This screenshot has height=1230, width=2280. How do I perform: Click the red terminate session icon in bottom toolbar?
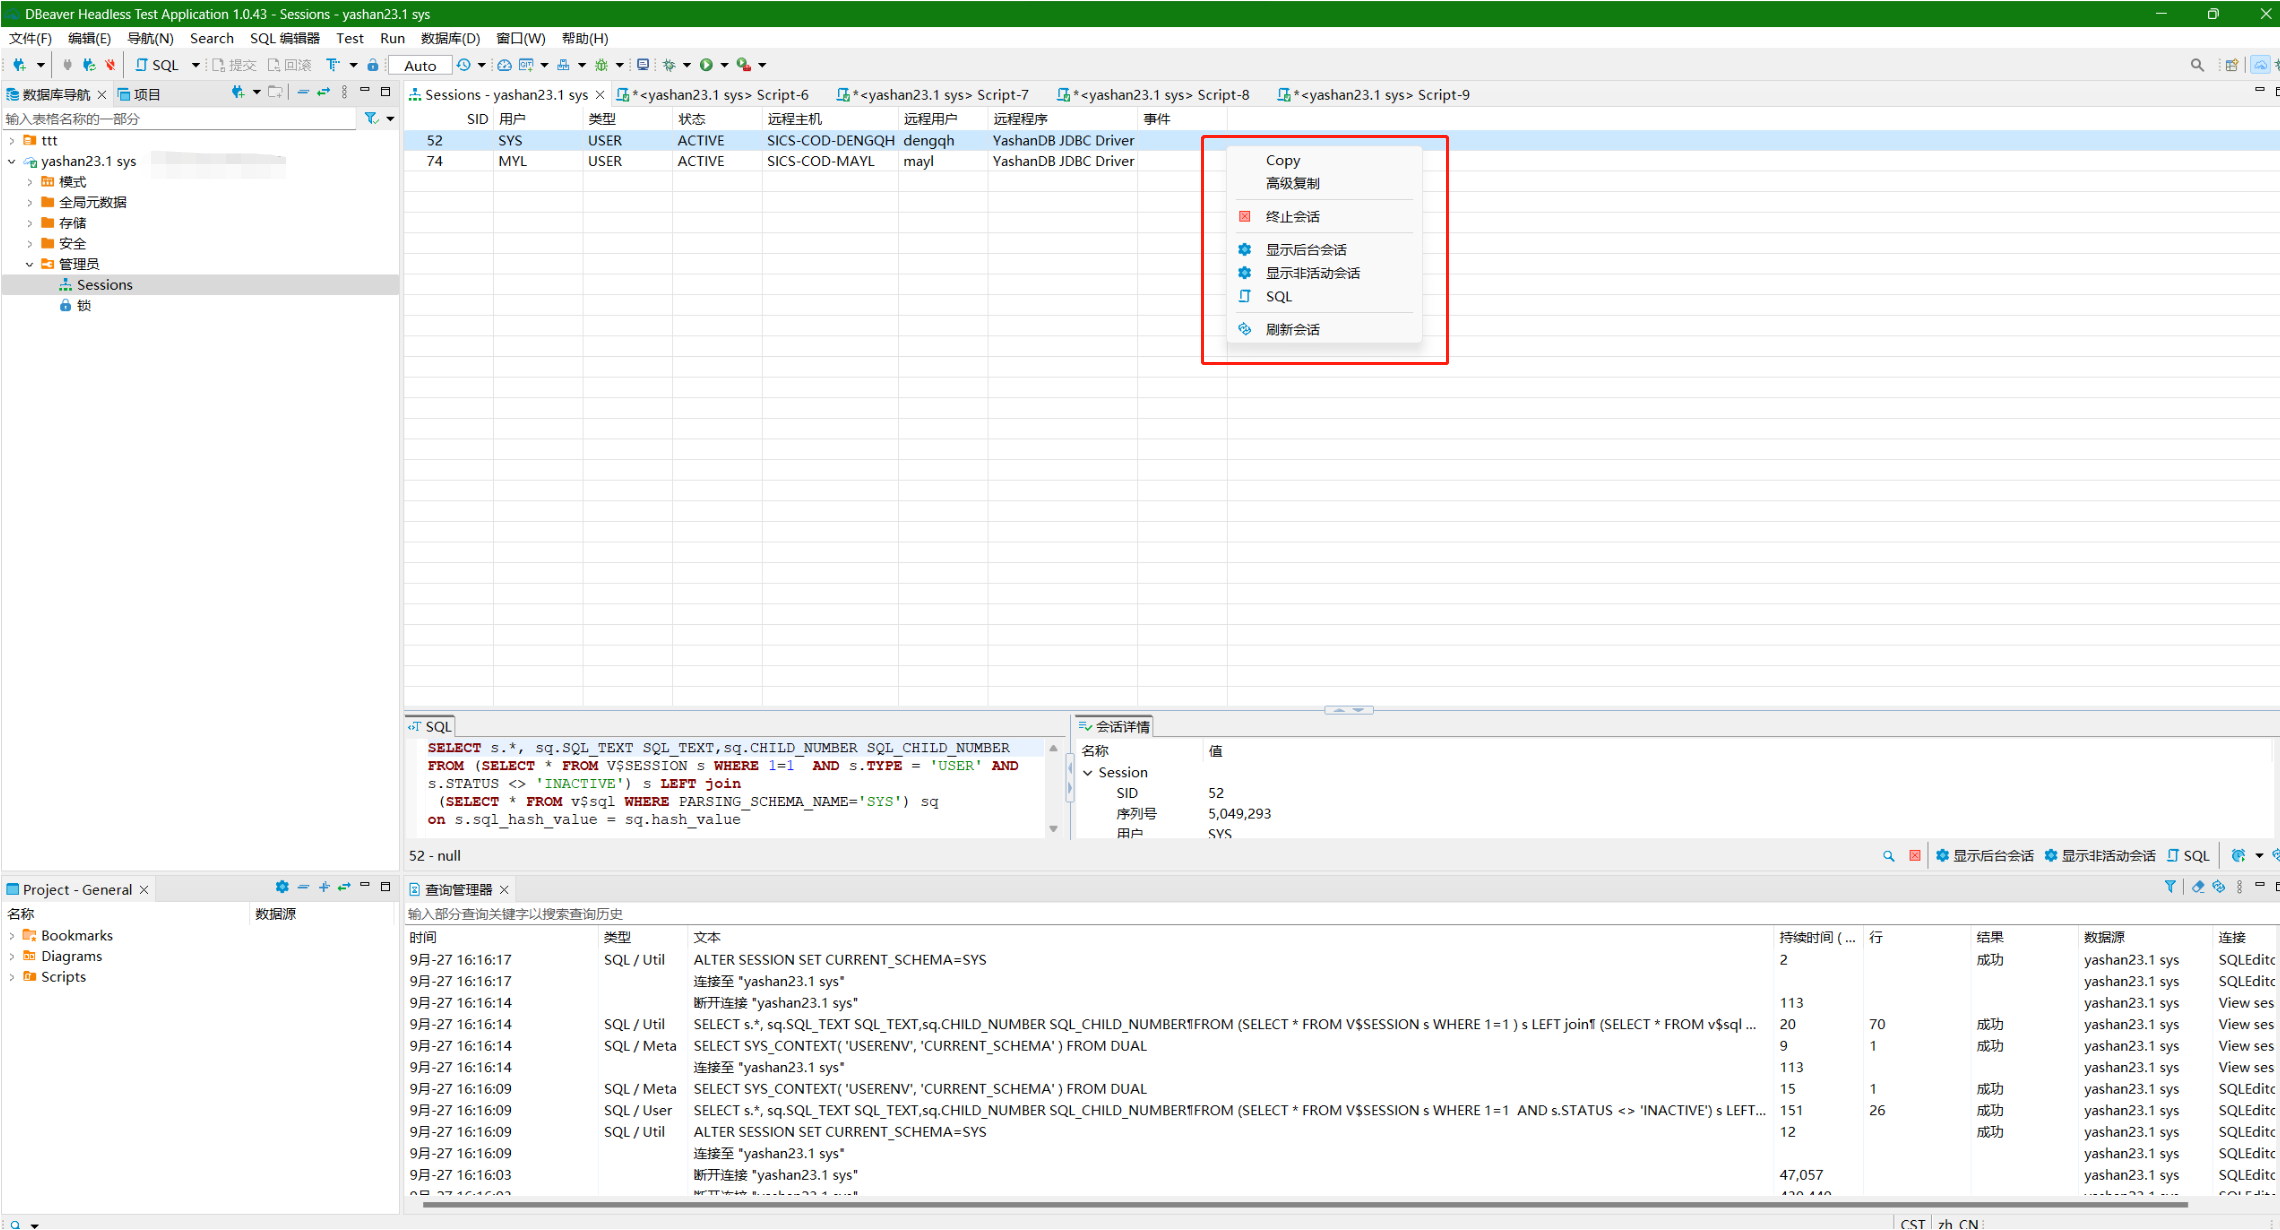pyautogui.click(x=1914, y=856)
